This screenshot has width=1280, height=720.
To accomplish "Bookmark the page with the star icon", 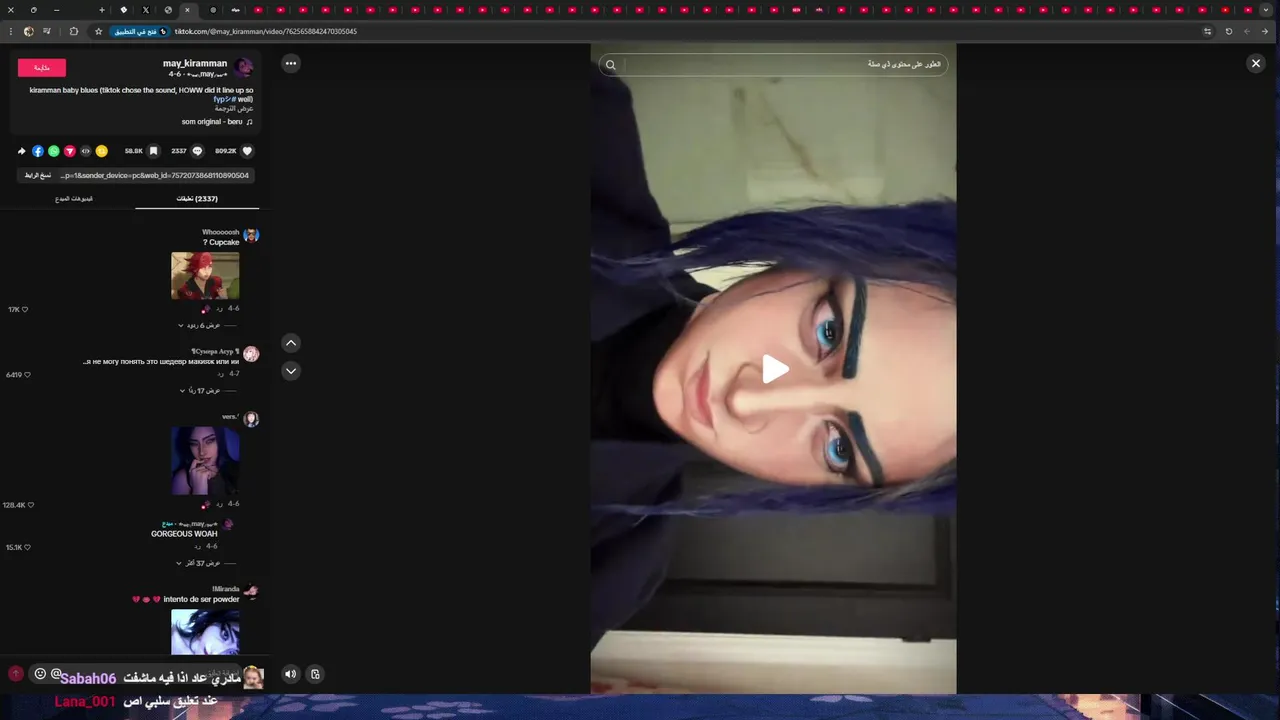I will 98,31.
